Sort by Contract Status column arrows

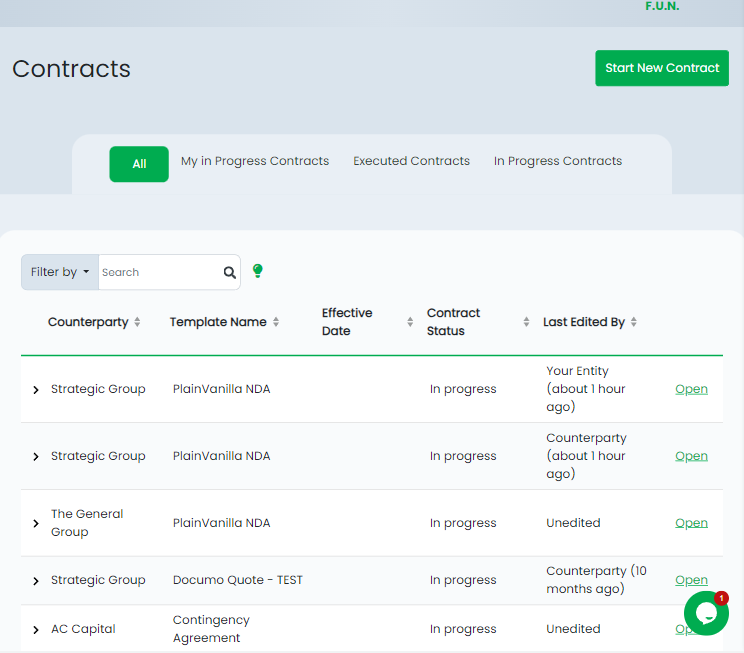(526, 322)
